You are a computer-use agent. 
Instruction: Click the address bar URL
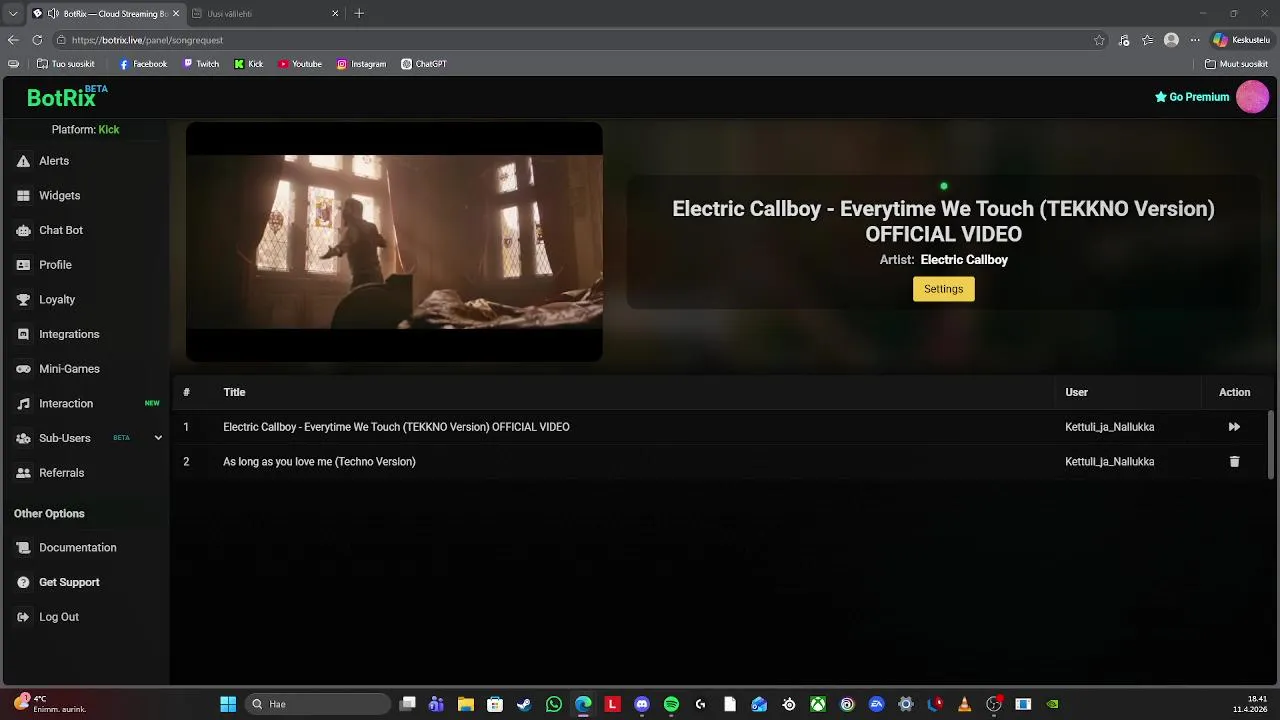tap(147, 40)
